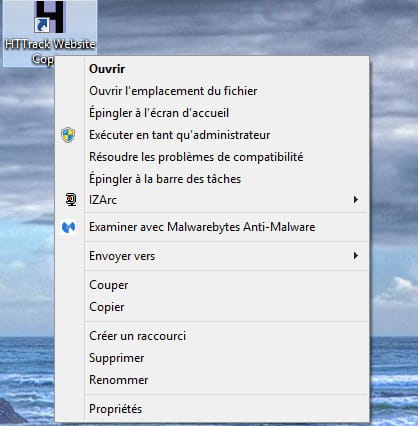The image size is (418, 426).
Task: Choose Supprimer to delete the shortcut
Action: click(116, 358)
